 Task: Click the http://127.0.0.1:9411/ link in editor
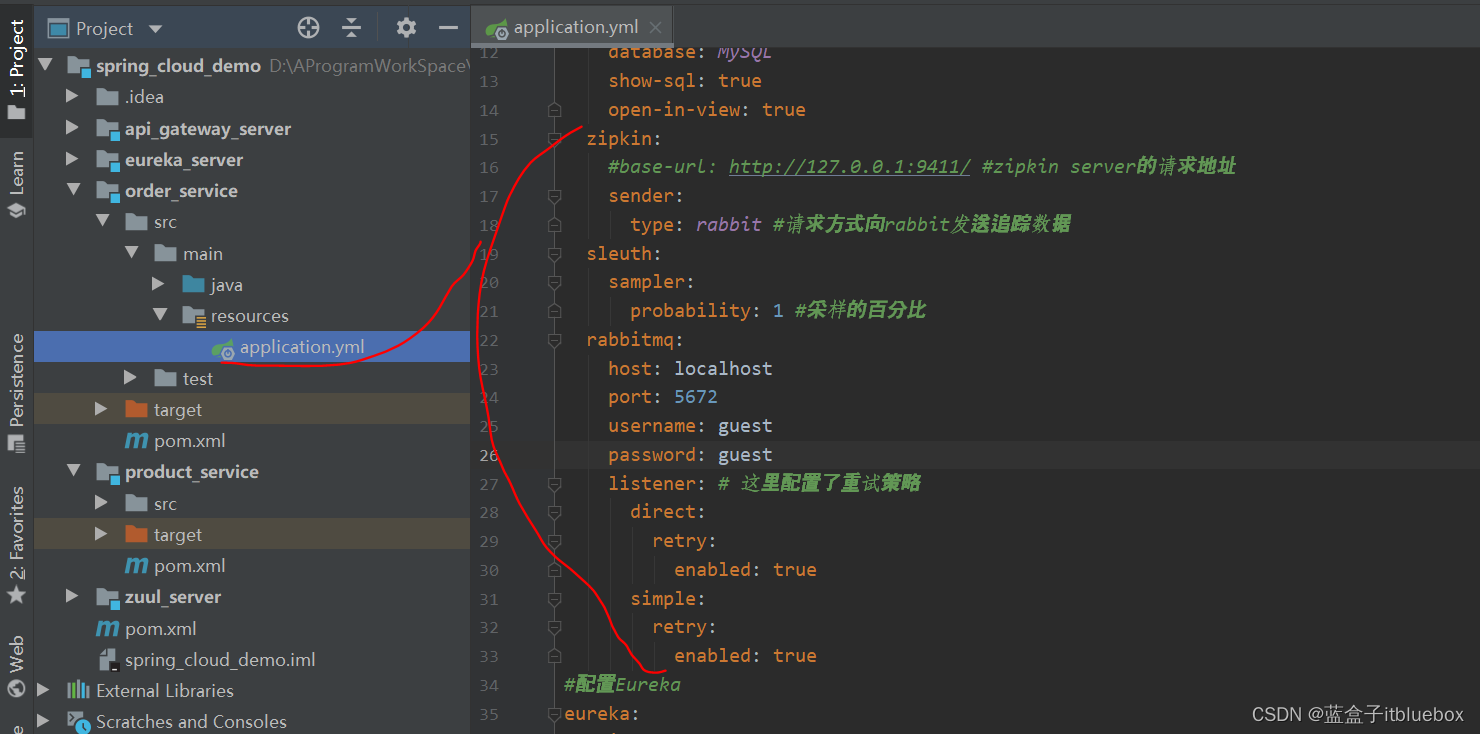click(x=849, y=166)
